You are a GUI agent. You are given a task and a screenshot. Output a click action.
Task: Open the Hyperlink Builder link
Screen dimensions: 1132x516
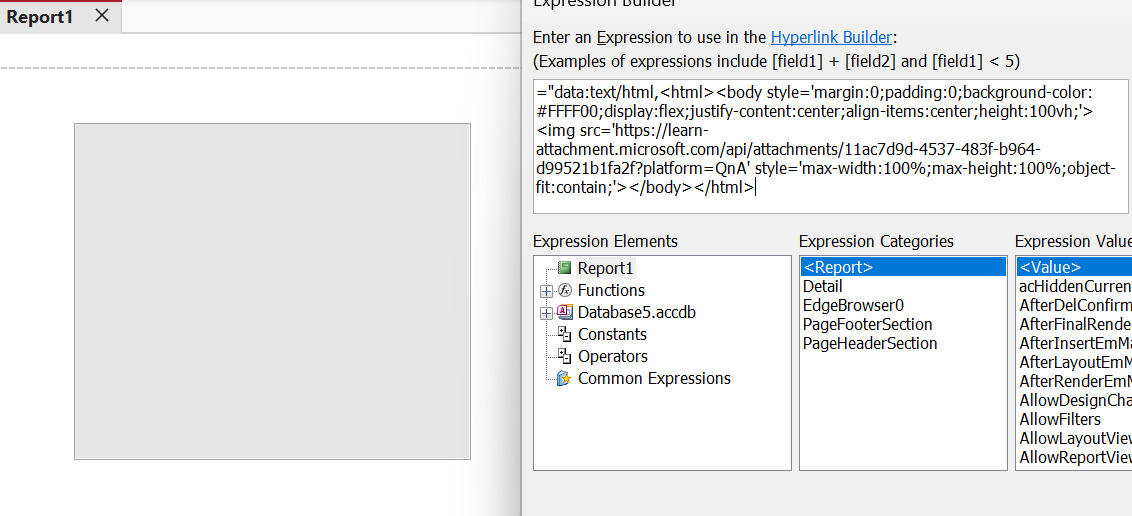[832, 37]
